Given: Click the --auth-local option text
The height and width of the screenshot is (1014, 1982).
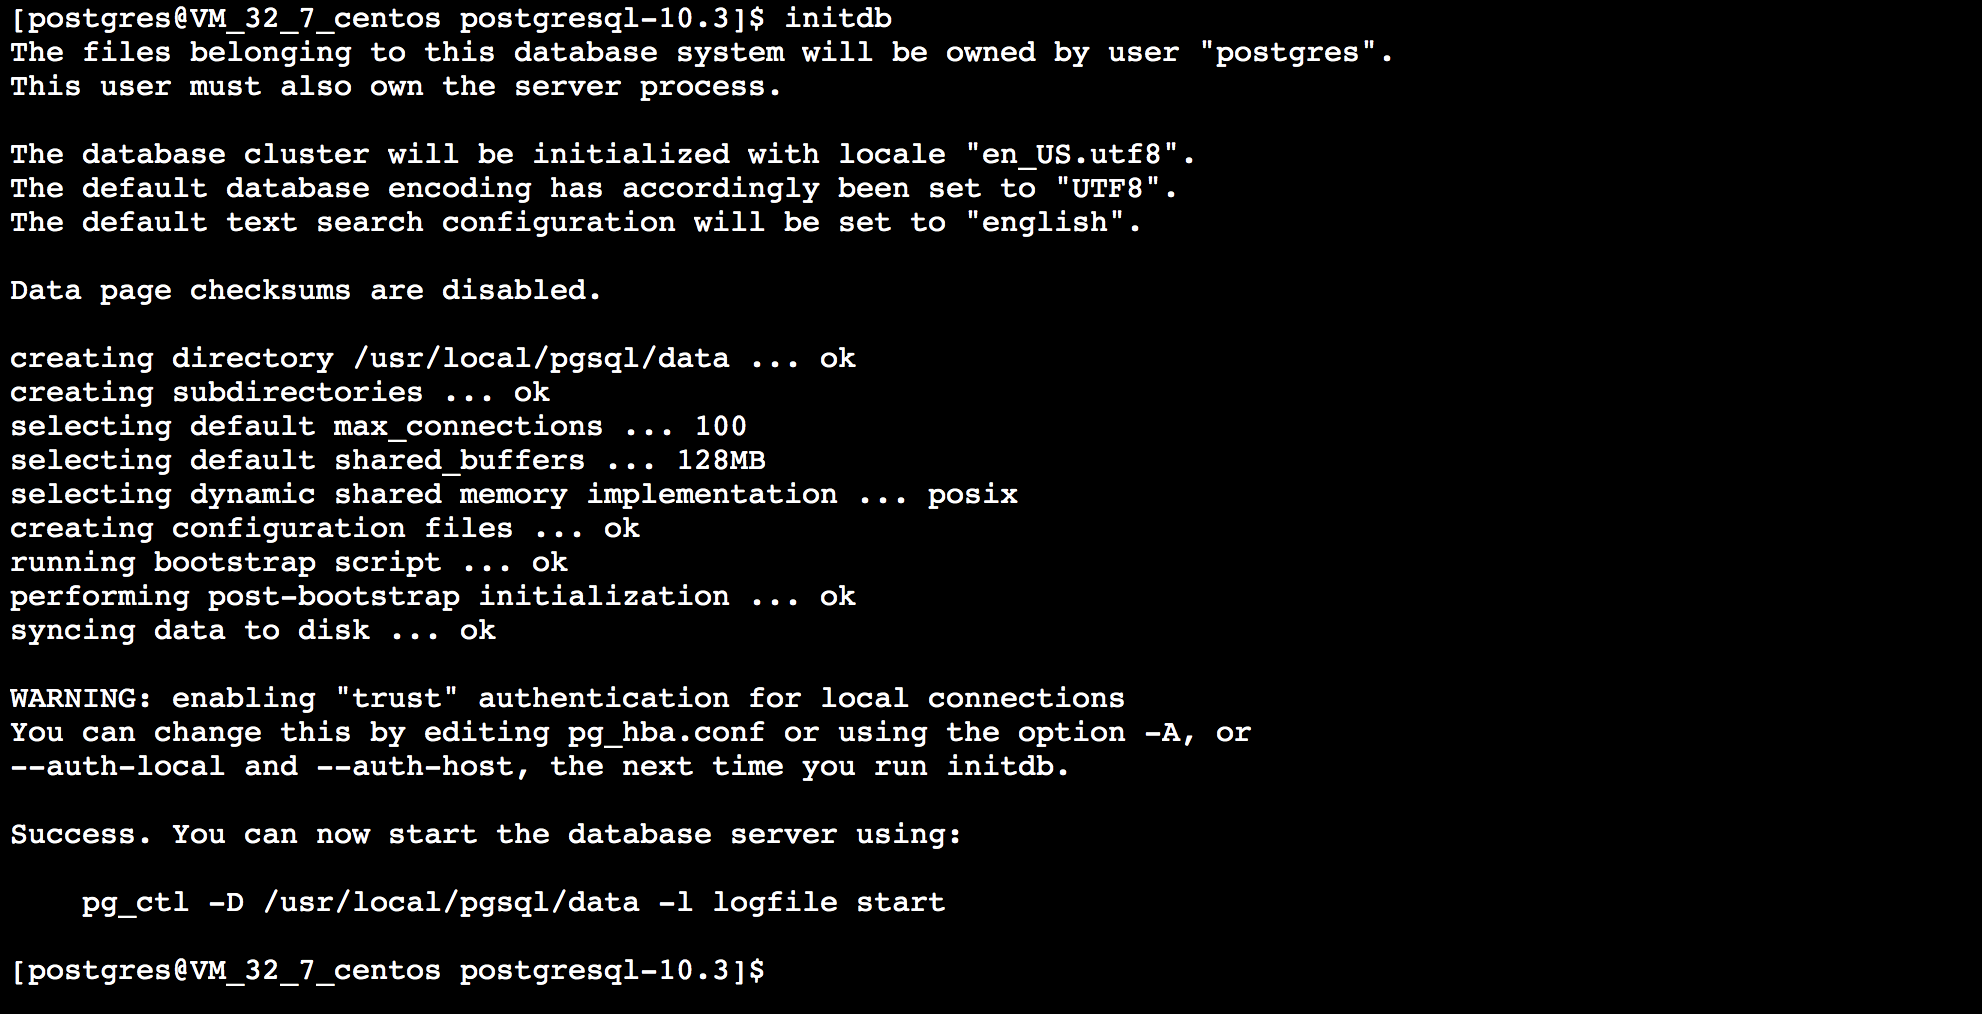Looking at the screenshot, I should (117, 766).
